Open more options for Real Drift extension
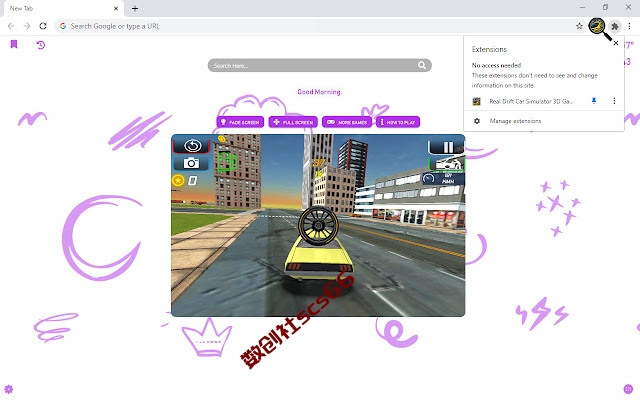 click(614, 101)
